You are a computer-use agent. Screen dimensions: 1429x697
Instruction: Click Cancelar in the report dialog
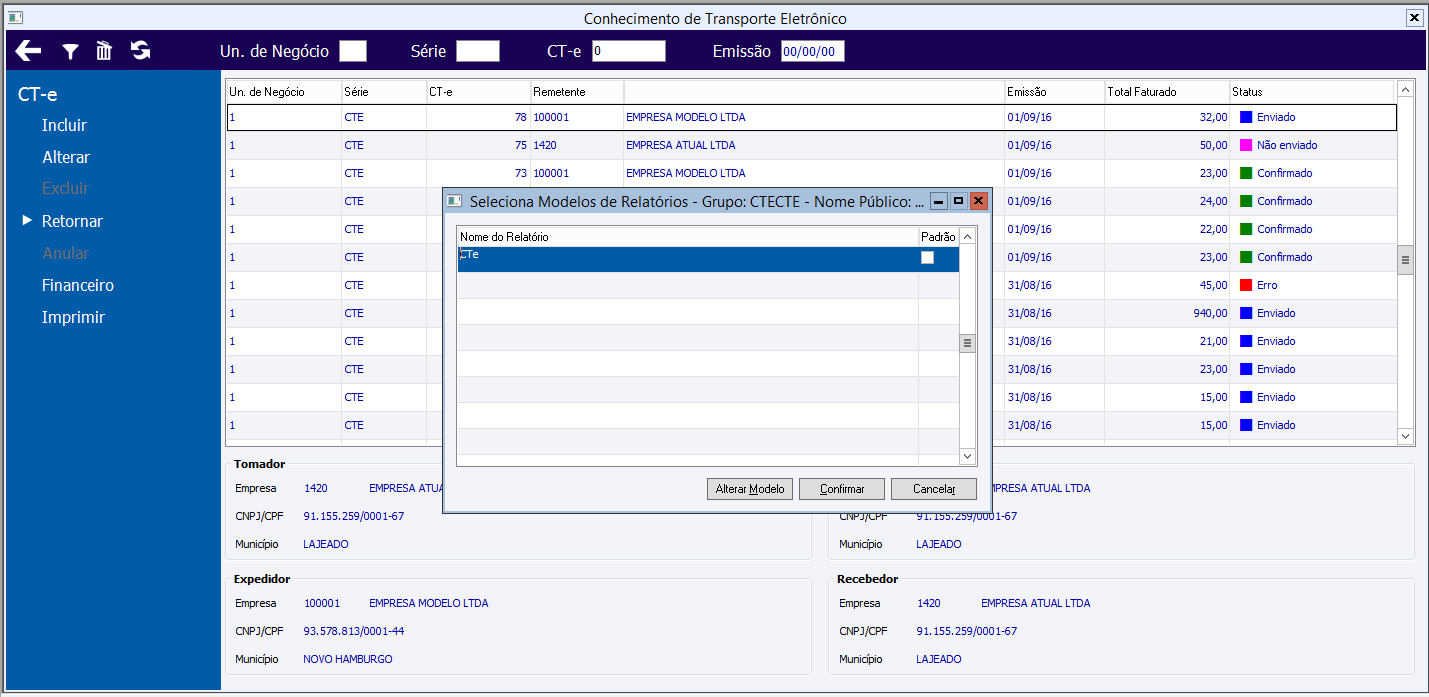[934, 489]
